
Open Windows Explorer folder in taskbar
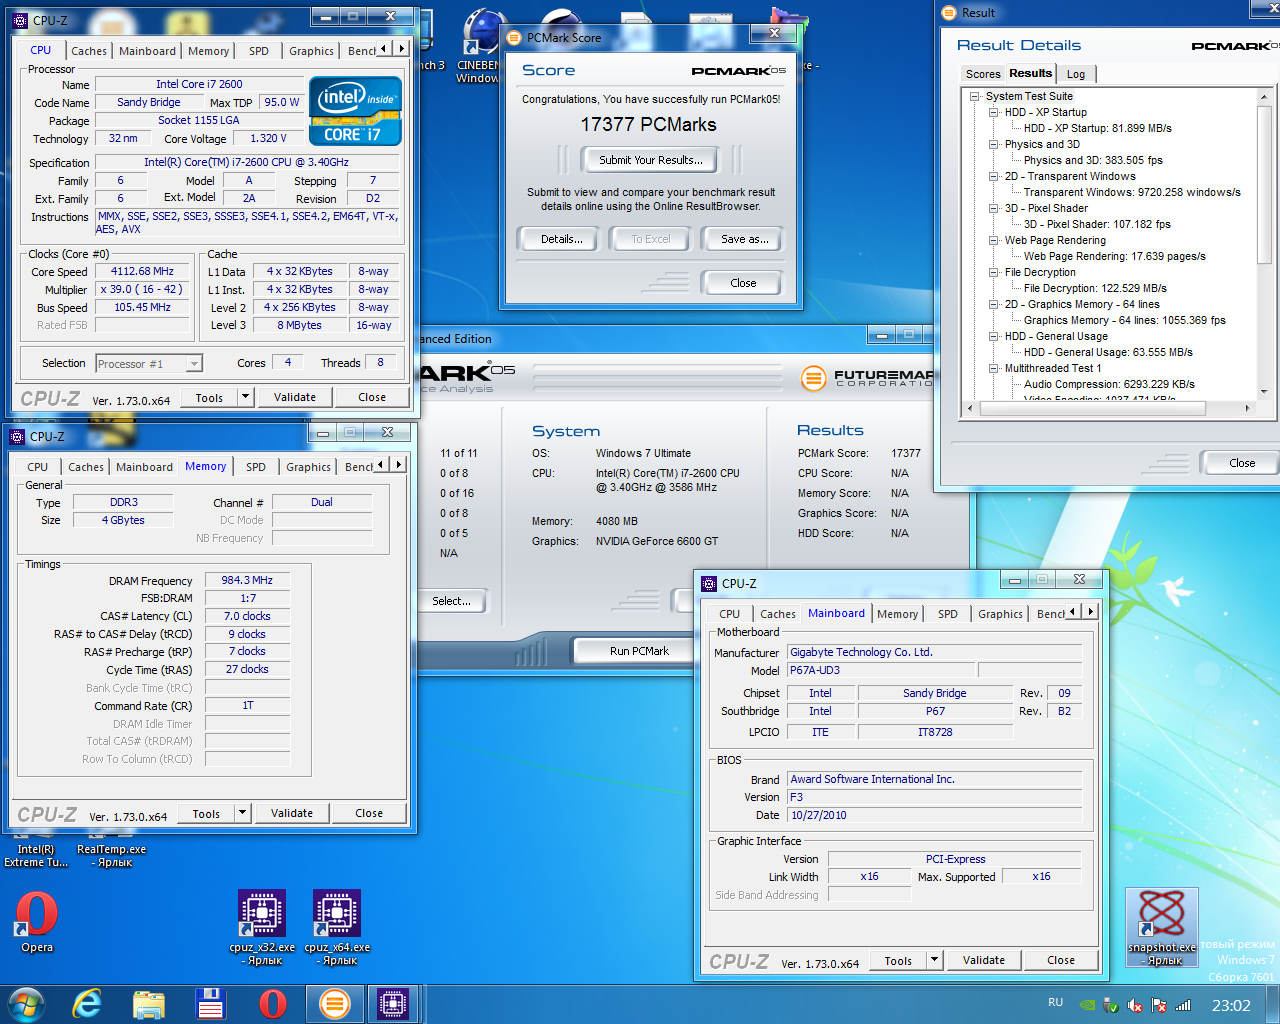[x=149, y=1004]
